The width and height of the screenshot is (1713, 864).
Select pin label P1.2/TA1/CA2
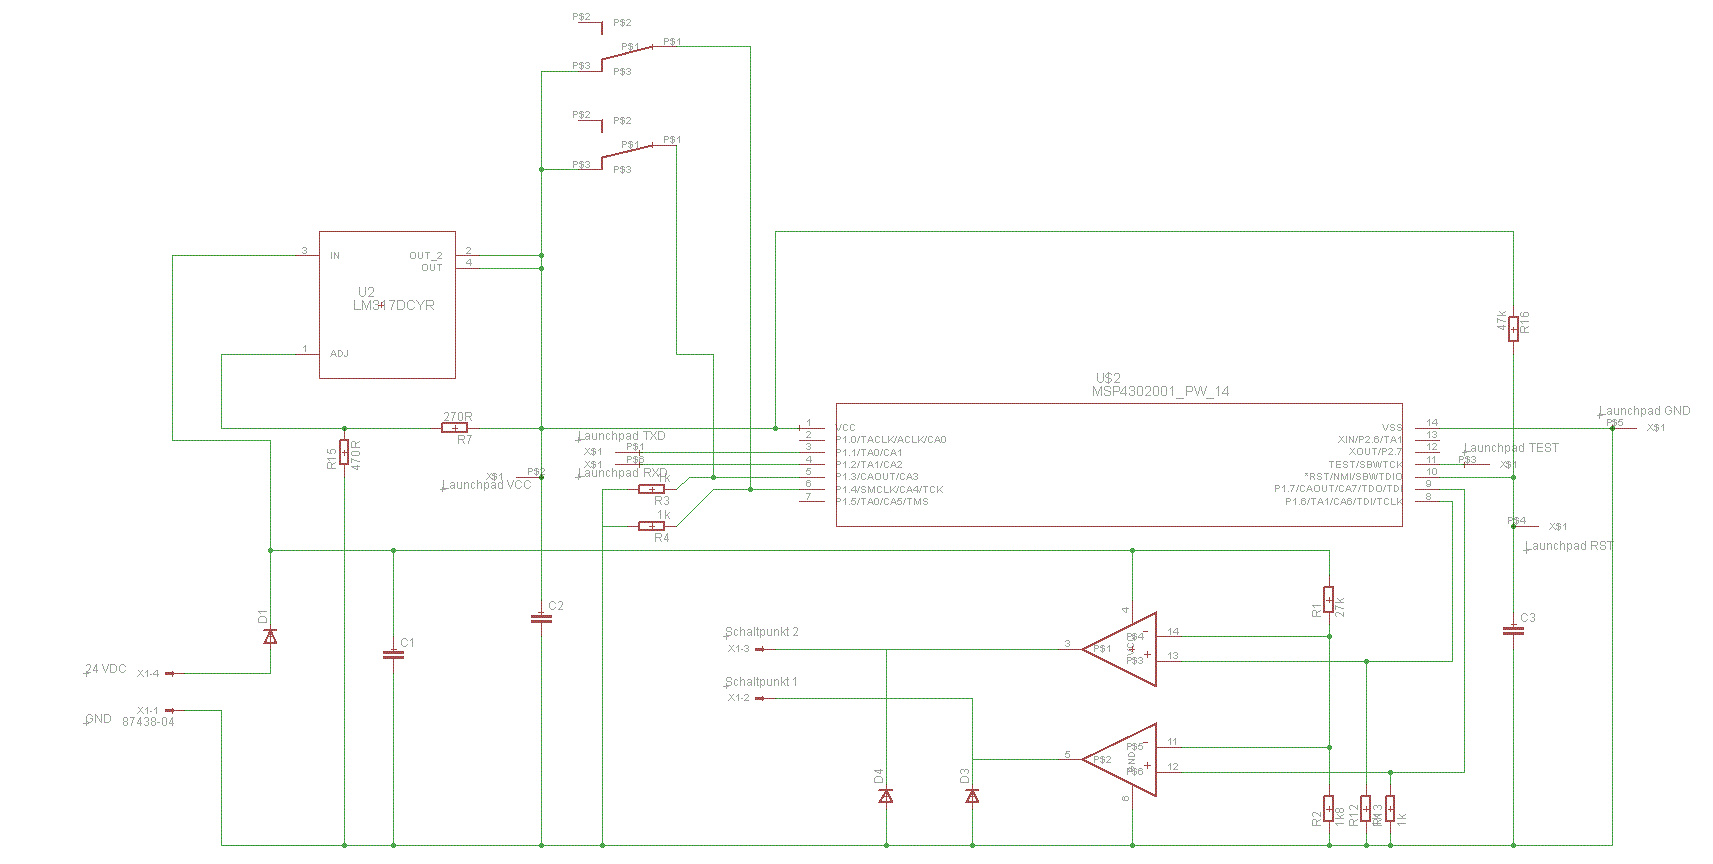point(869,465)
